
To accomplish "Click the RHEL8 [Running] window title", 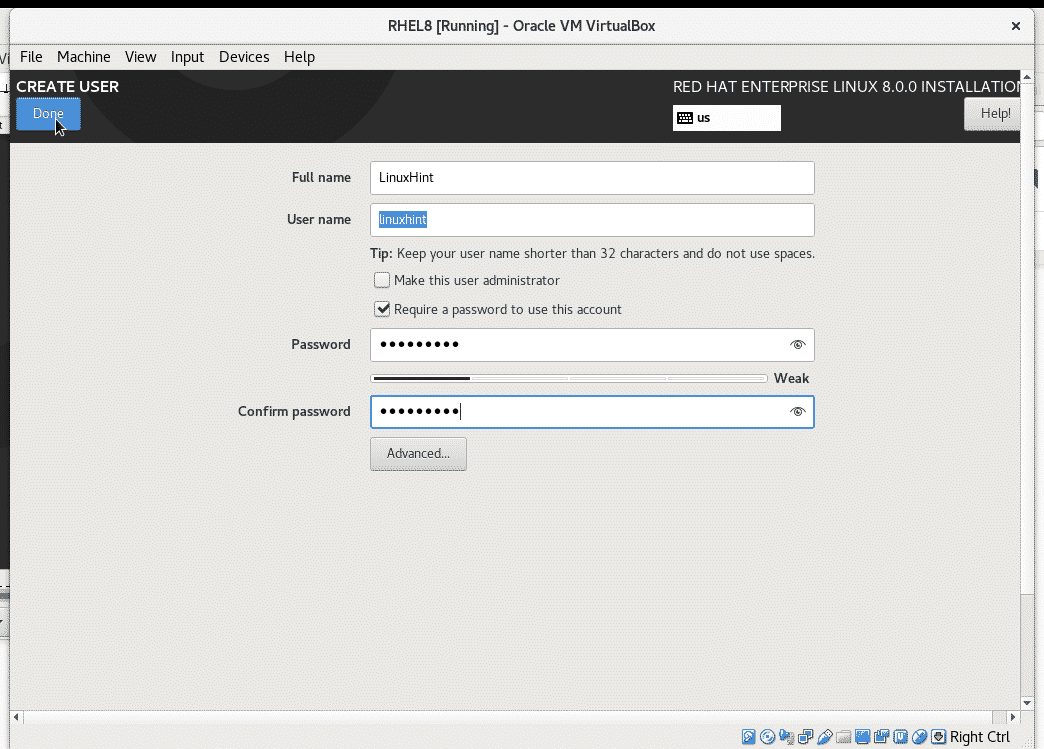I will 521,26.
